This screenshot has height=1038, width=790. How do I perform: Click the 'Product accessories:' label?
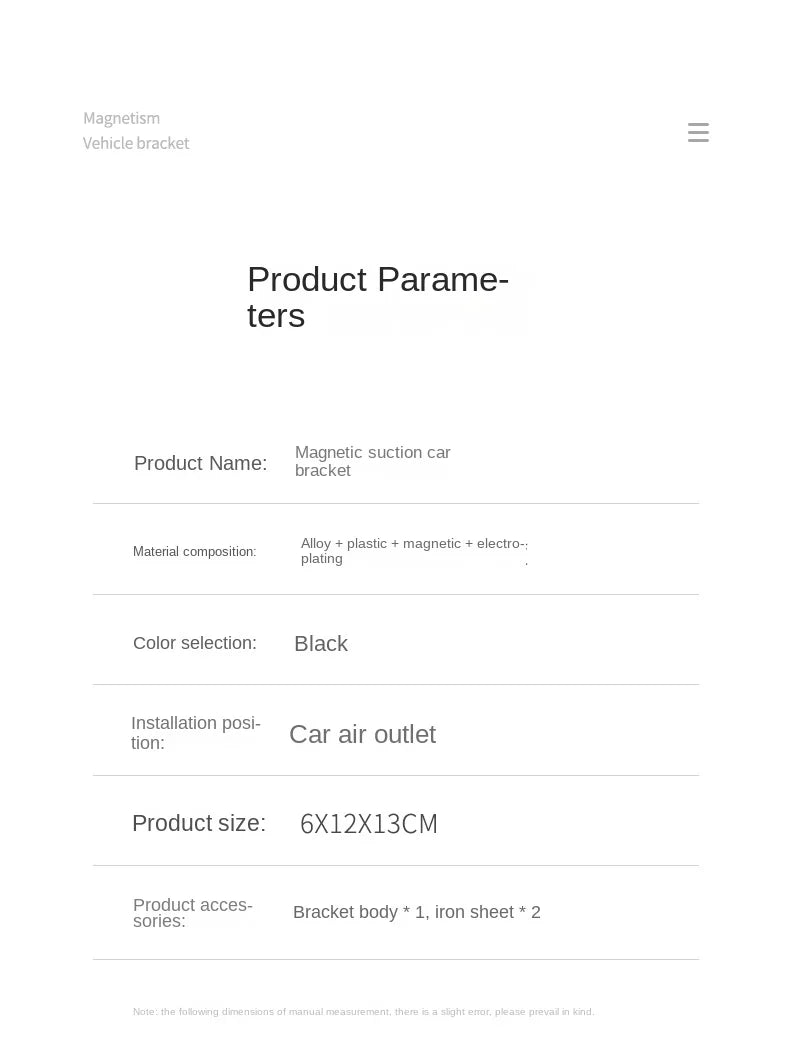pyautogui.click(x=192, y=913)
